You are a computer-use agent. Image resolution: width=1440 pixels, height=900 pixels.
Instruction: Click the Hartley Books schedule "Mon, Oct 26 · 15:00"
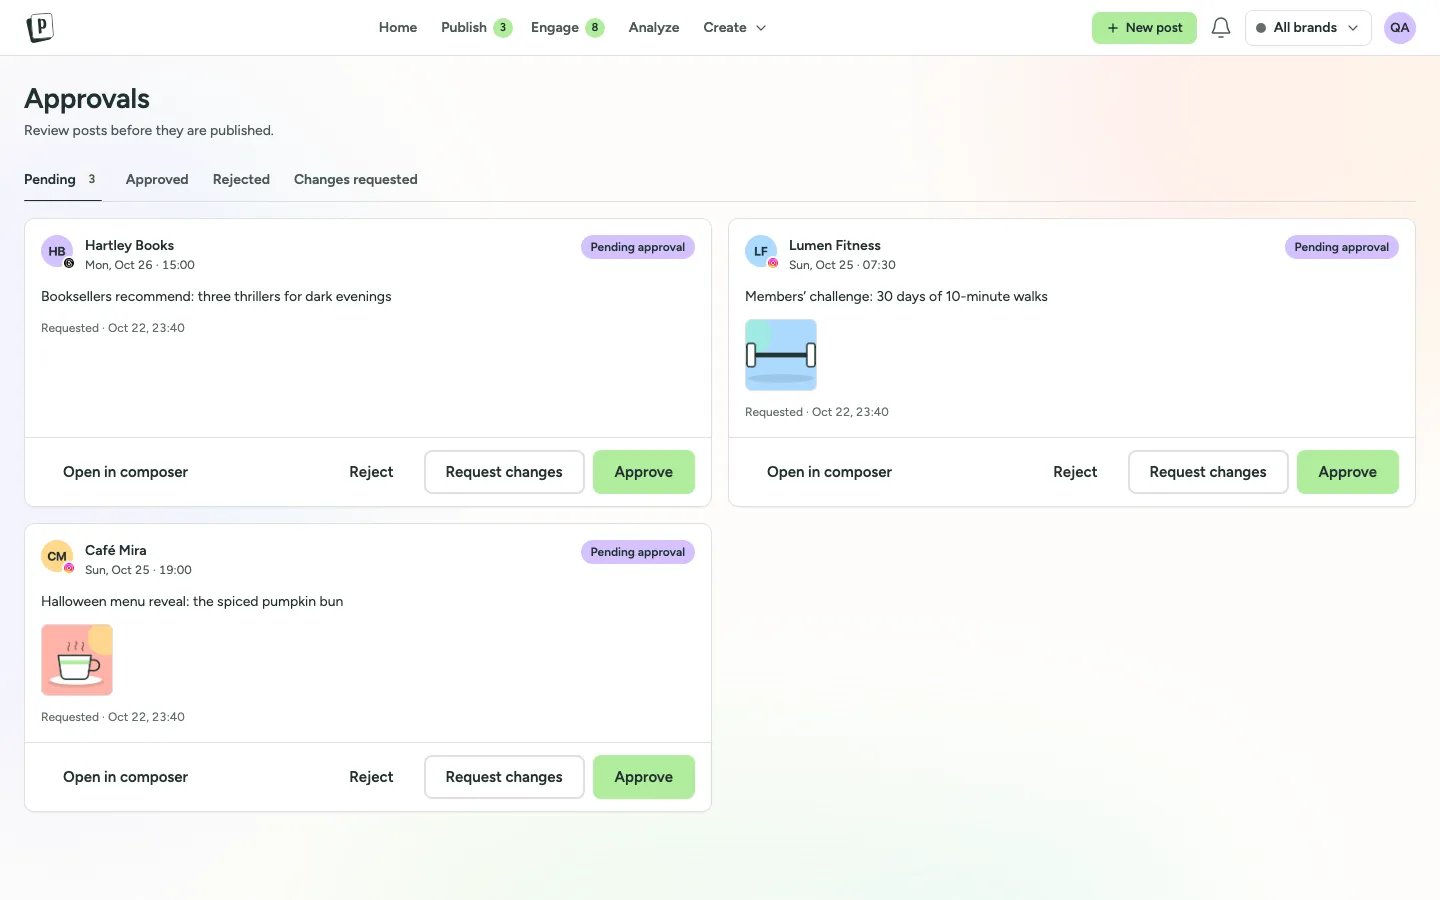coord(140,265)
